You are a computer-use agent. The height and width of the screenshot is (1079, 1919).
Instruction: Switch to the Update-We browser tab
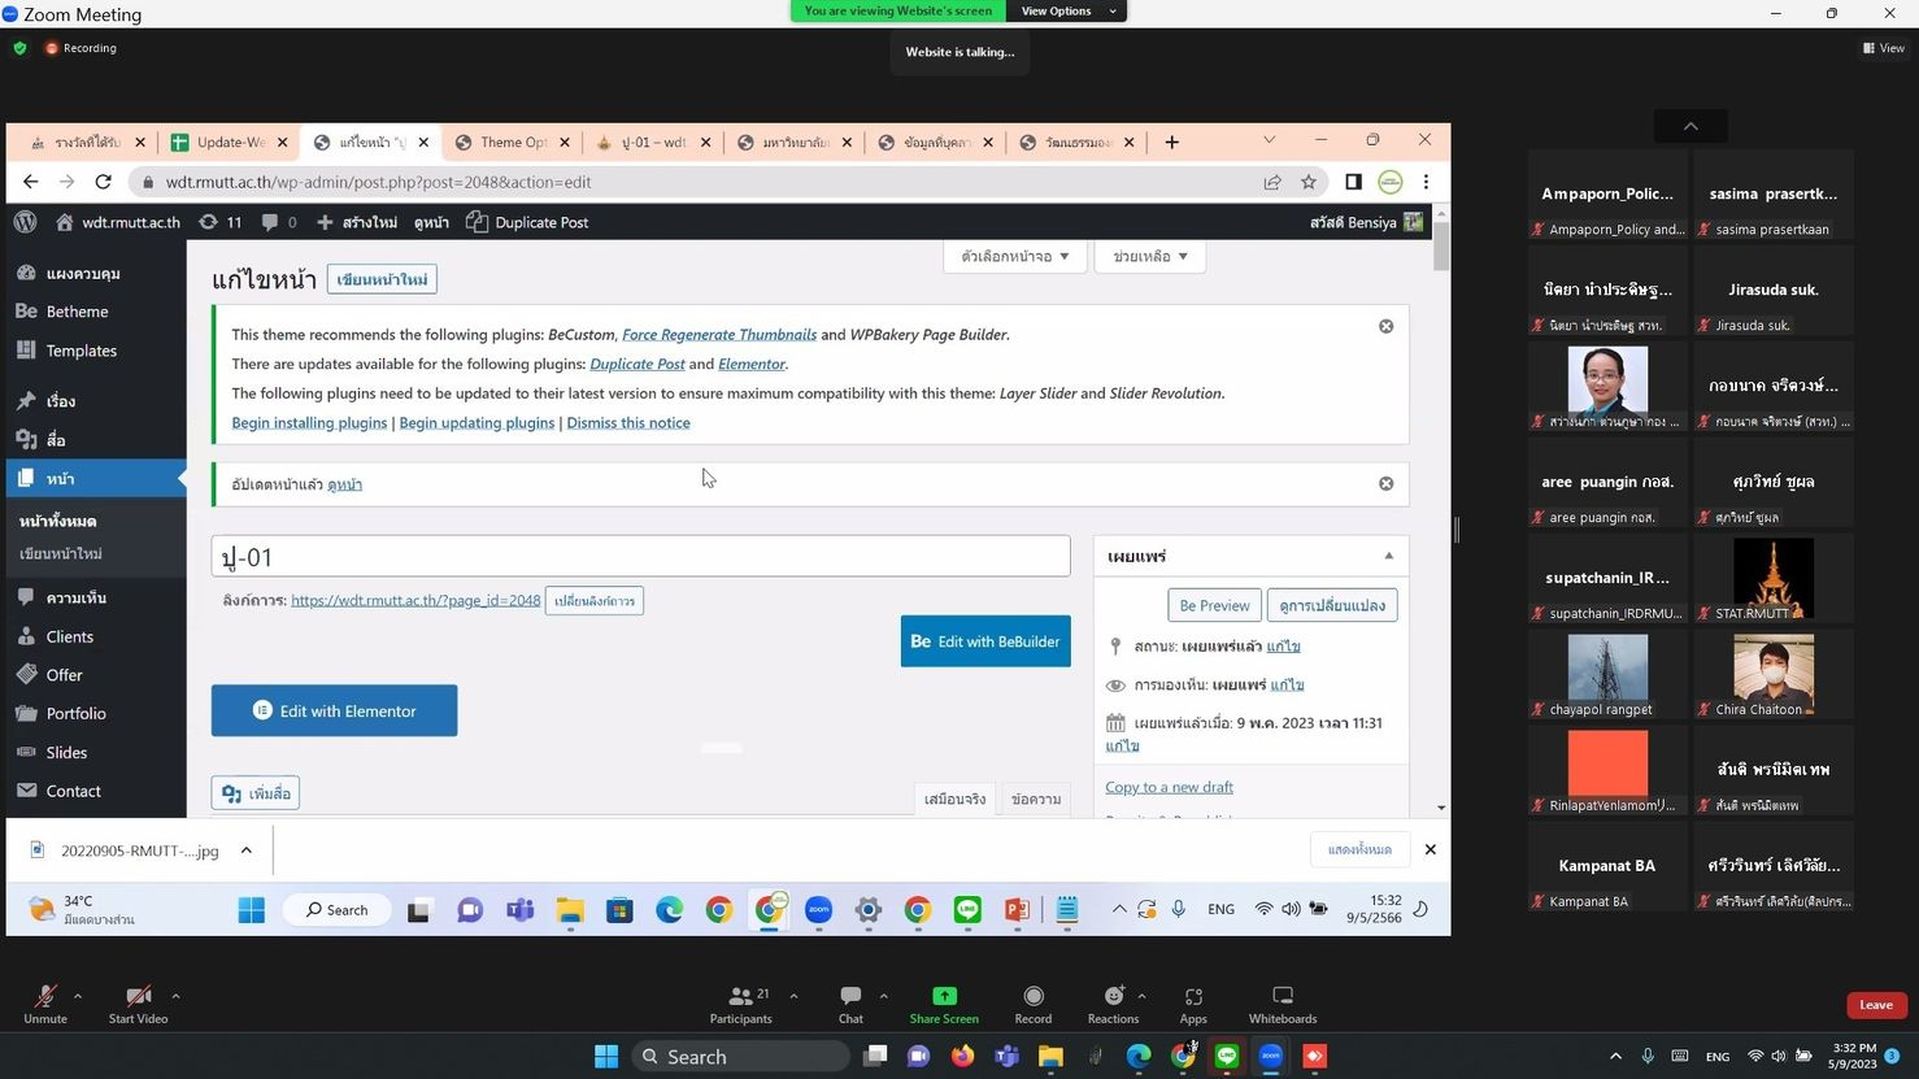[229, 142]
